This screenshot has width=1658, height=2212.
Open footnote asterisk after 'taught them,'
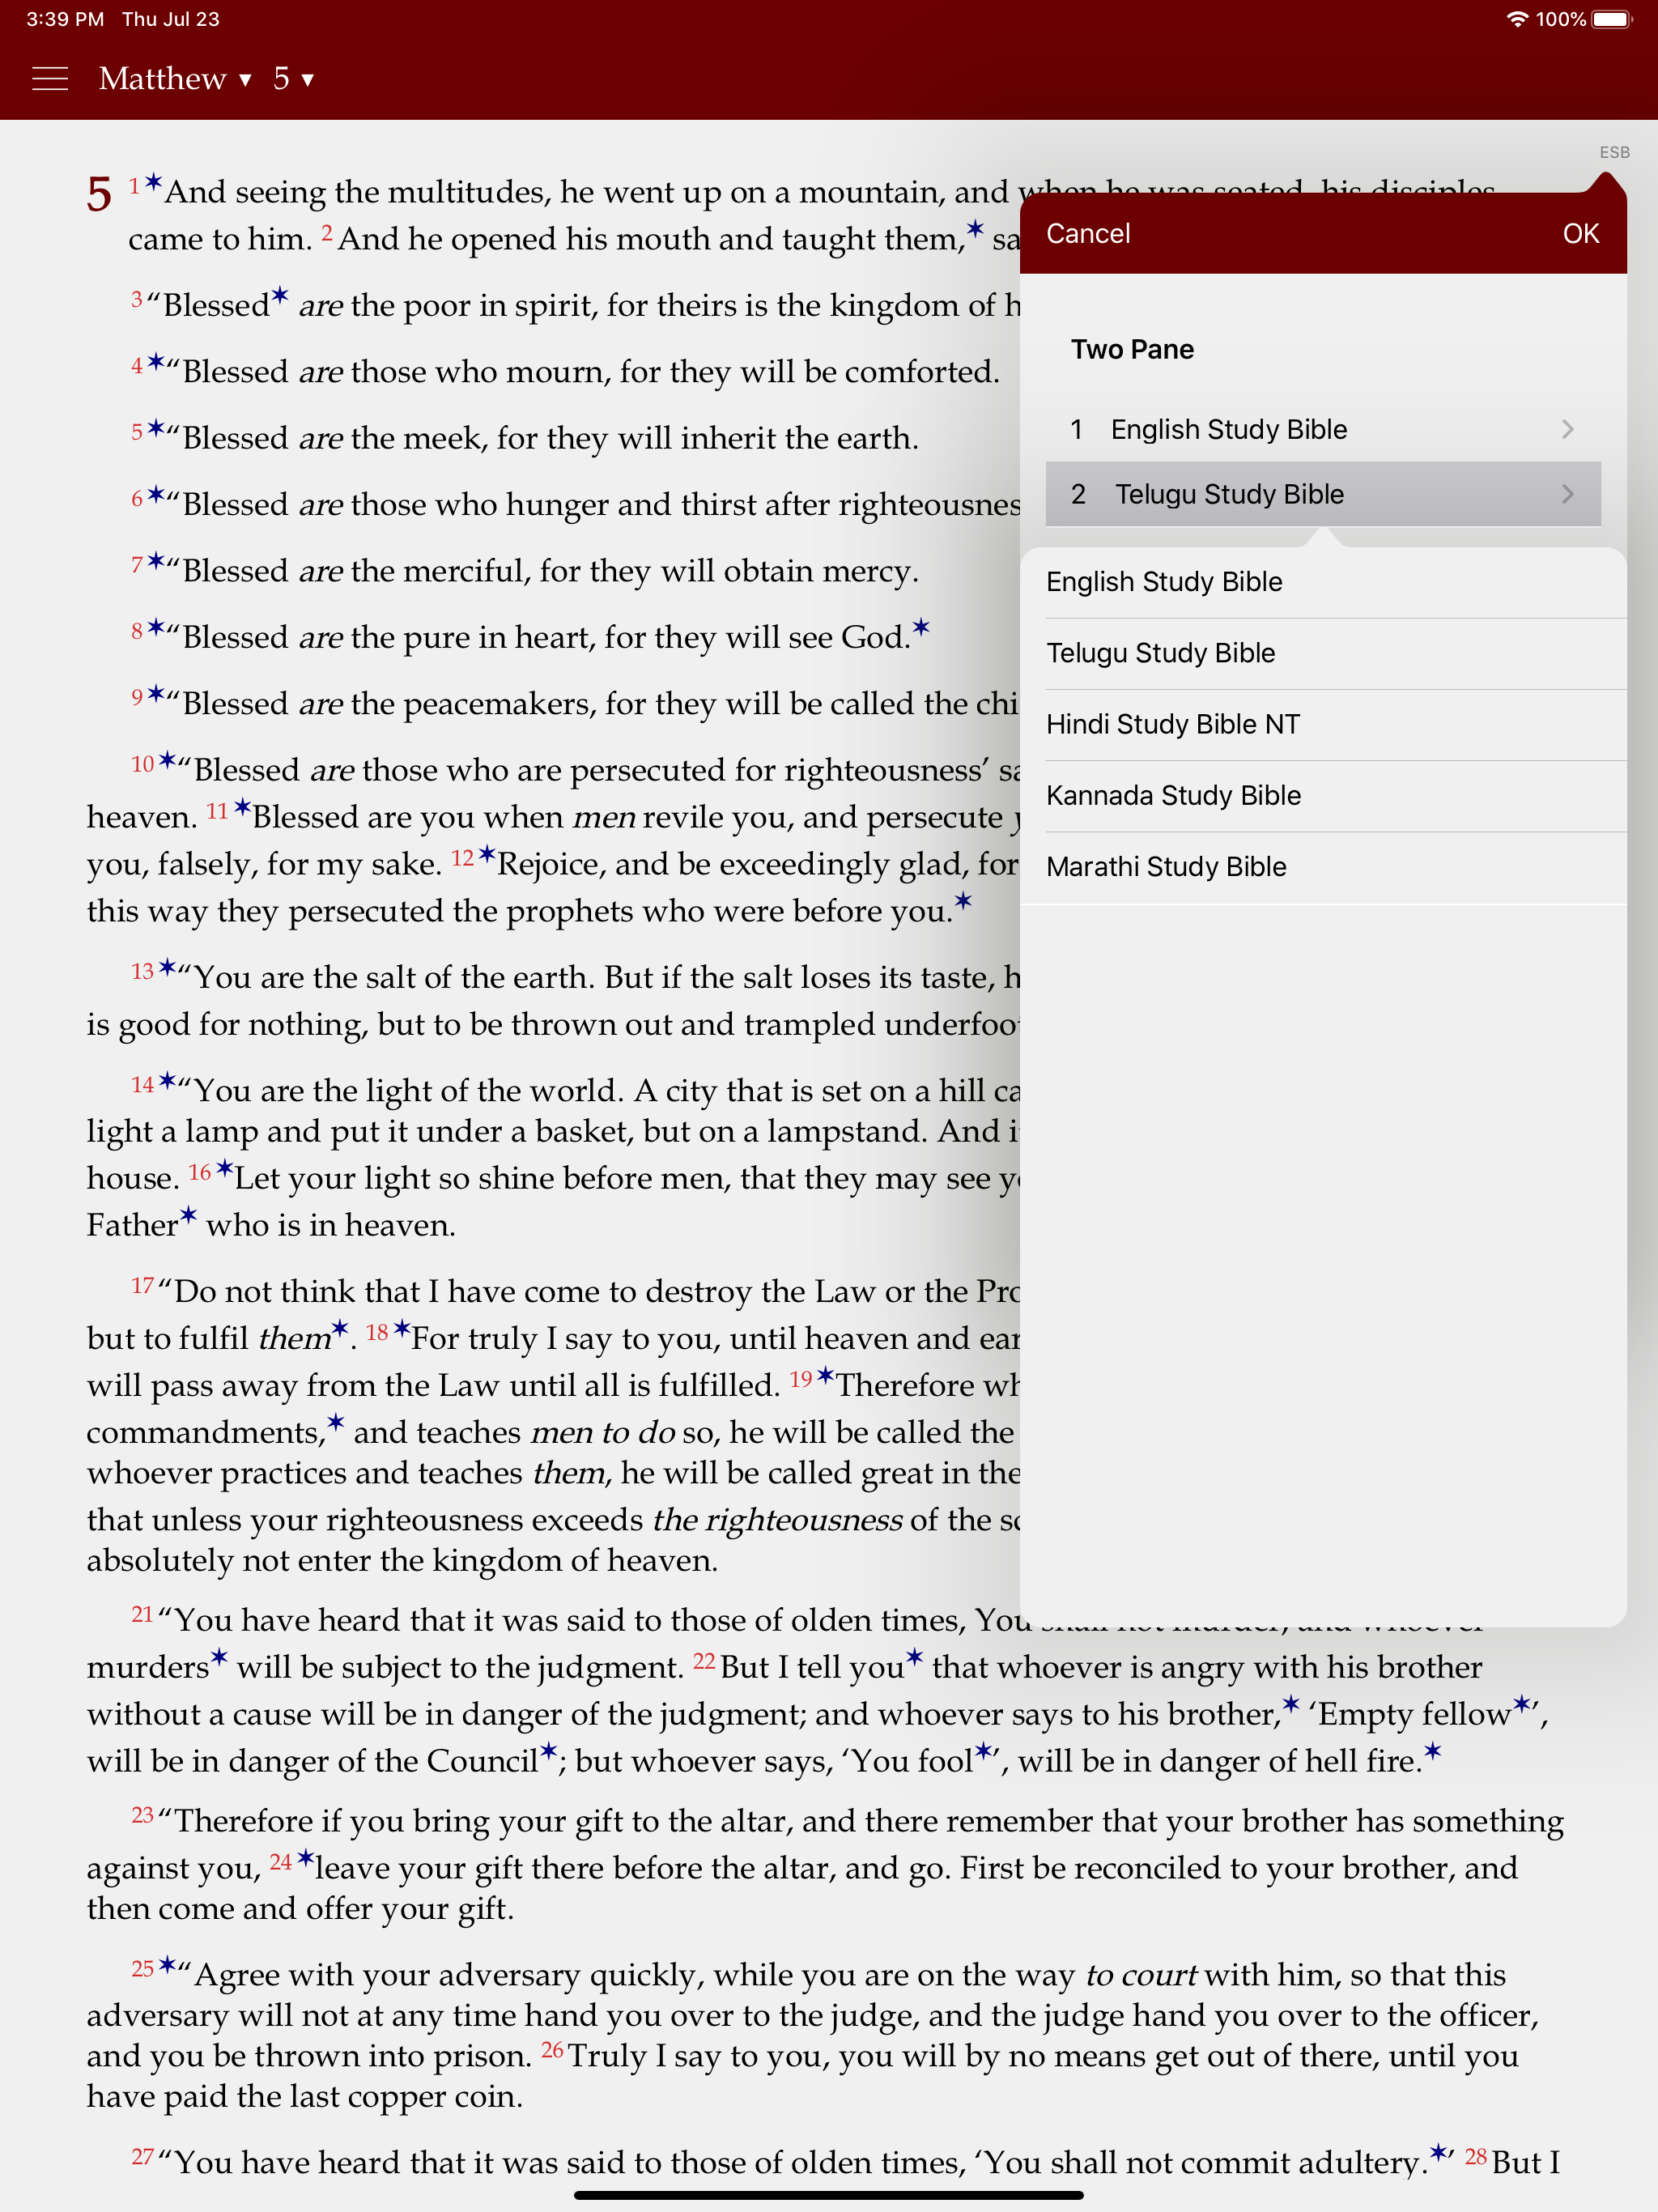(976, 229)
